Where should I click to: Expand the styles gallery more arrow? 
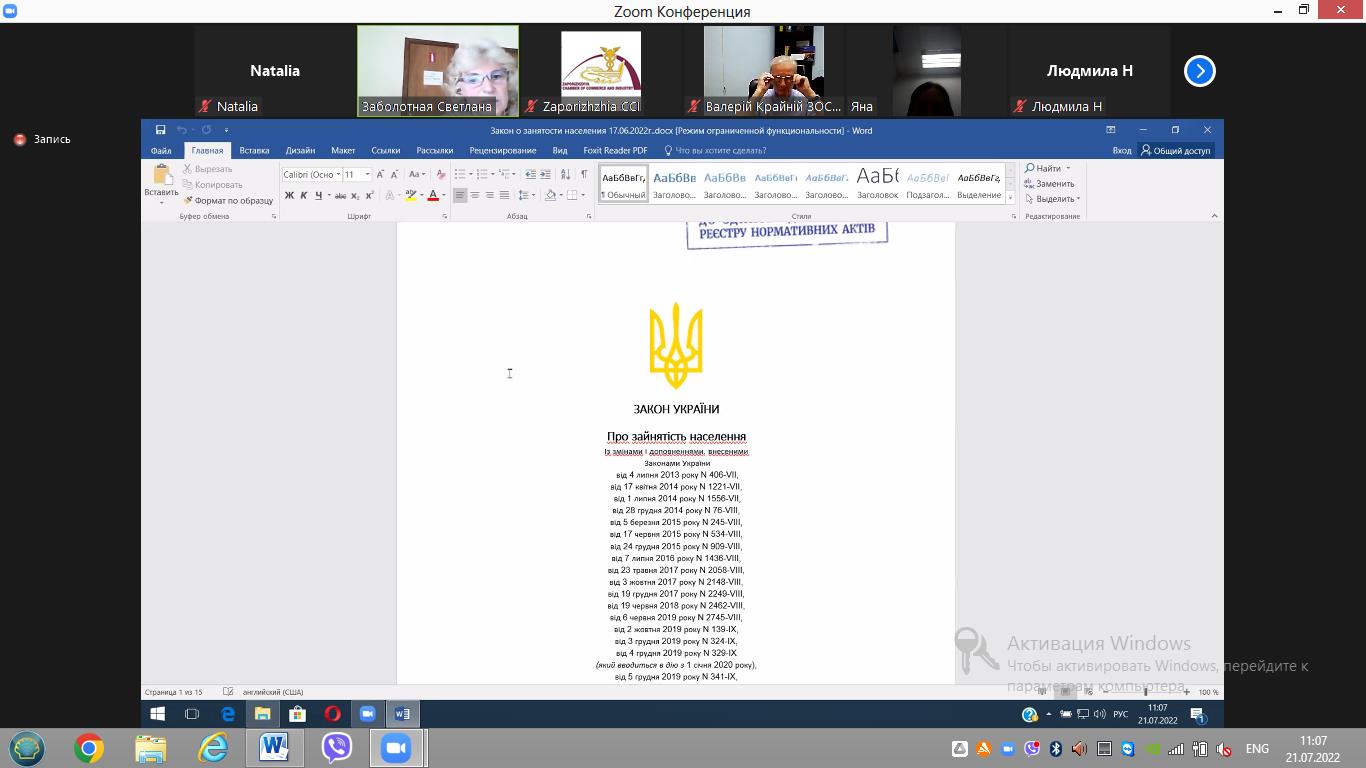tap(1010, 198)
